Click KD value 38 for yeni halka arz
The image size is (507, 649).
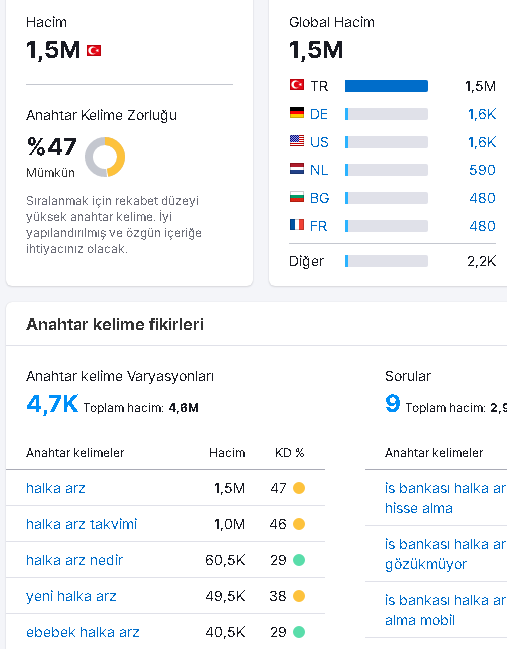[x=278, y=596]
